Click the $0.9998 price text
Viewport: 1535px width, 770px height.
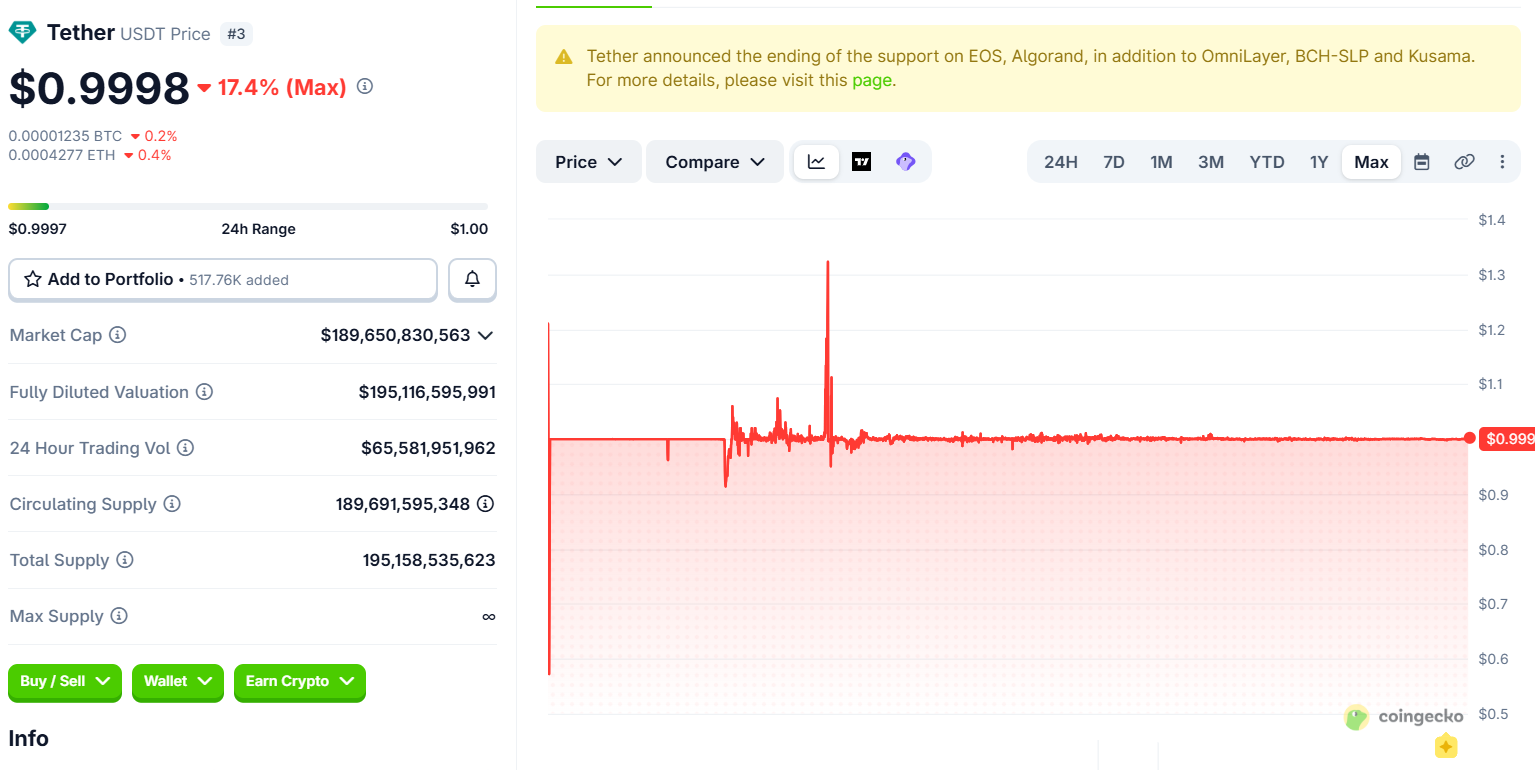pos(99,88)
